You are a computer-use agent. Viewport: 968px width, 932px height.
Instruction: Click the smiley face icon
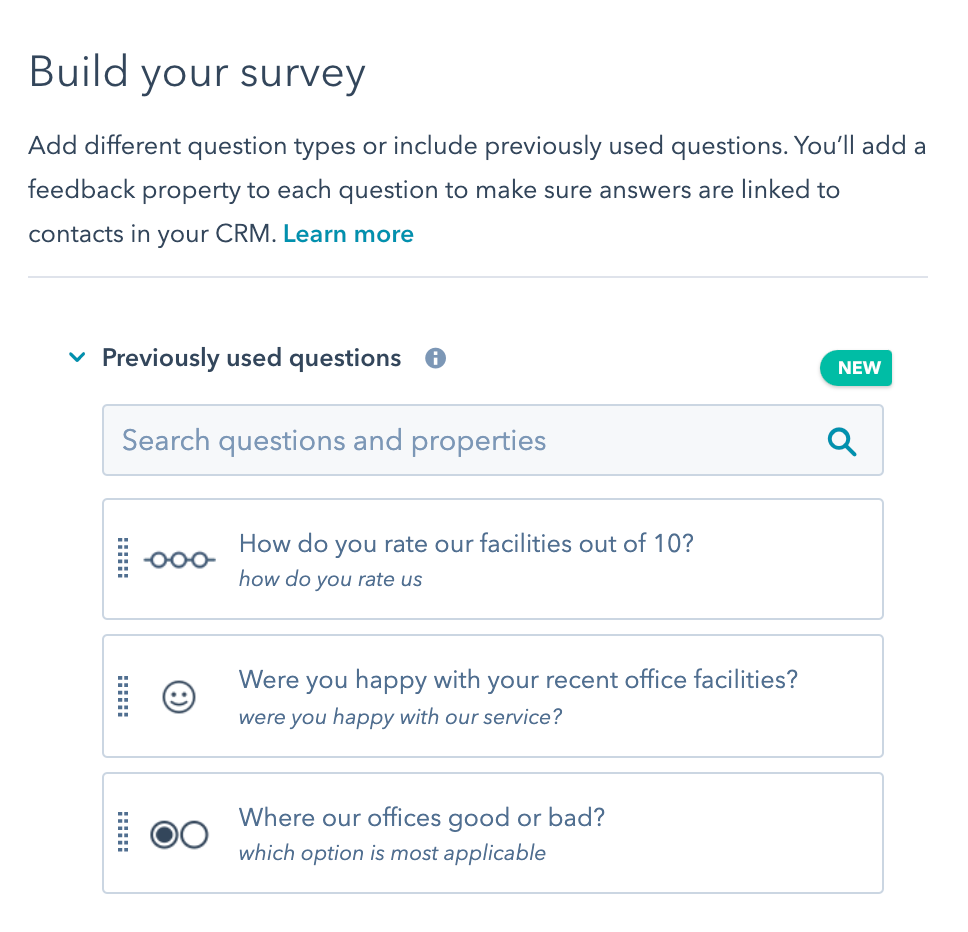179,697
